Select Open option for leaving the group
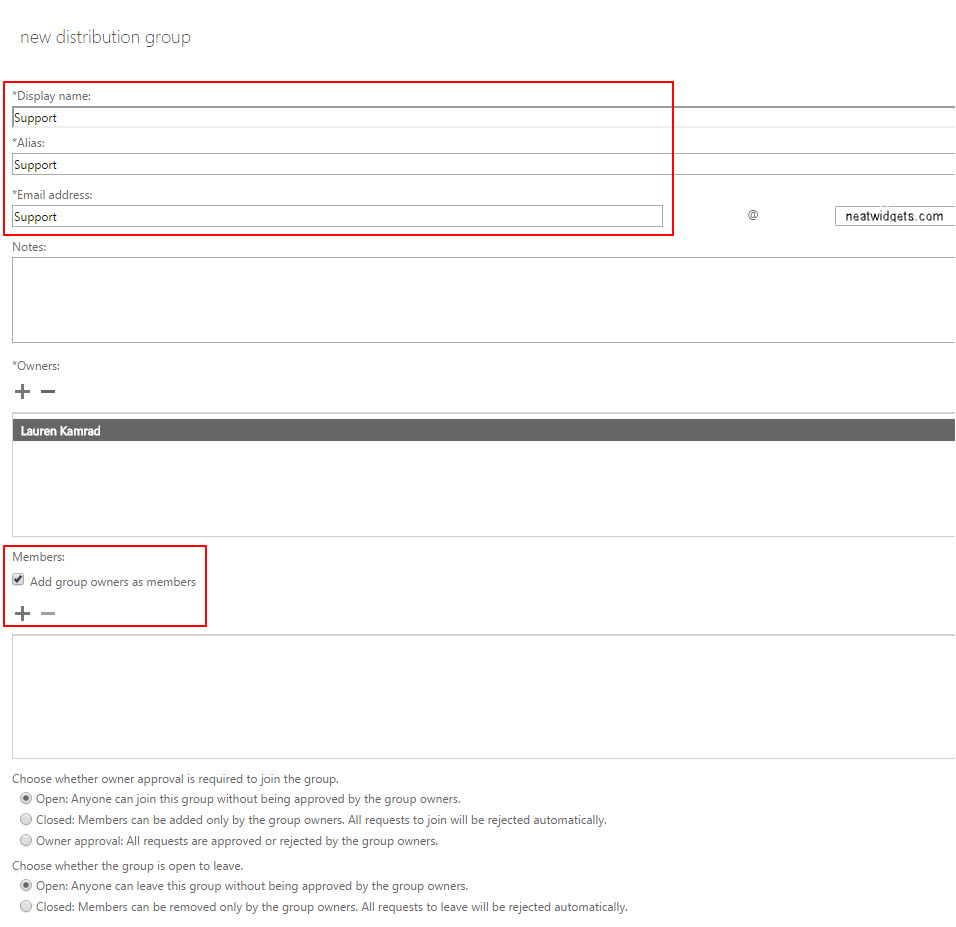956x927 pixels. tap(26, 885)
